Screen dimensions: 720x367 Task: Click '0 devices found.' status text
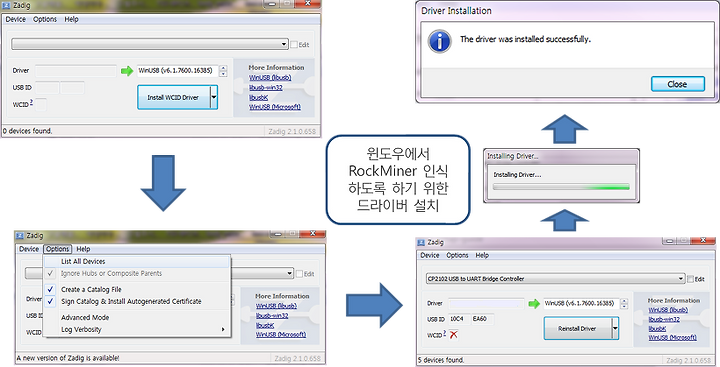(28, 131)
